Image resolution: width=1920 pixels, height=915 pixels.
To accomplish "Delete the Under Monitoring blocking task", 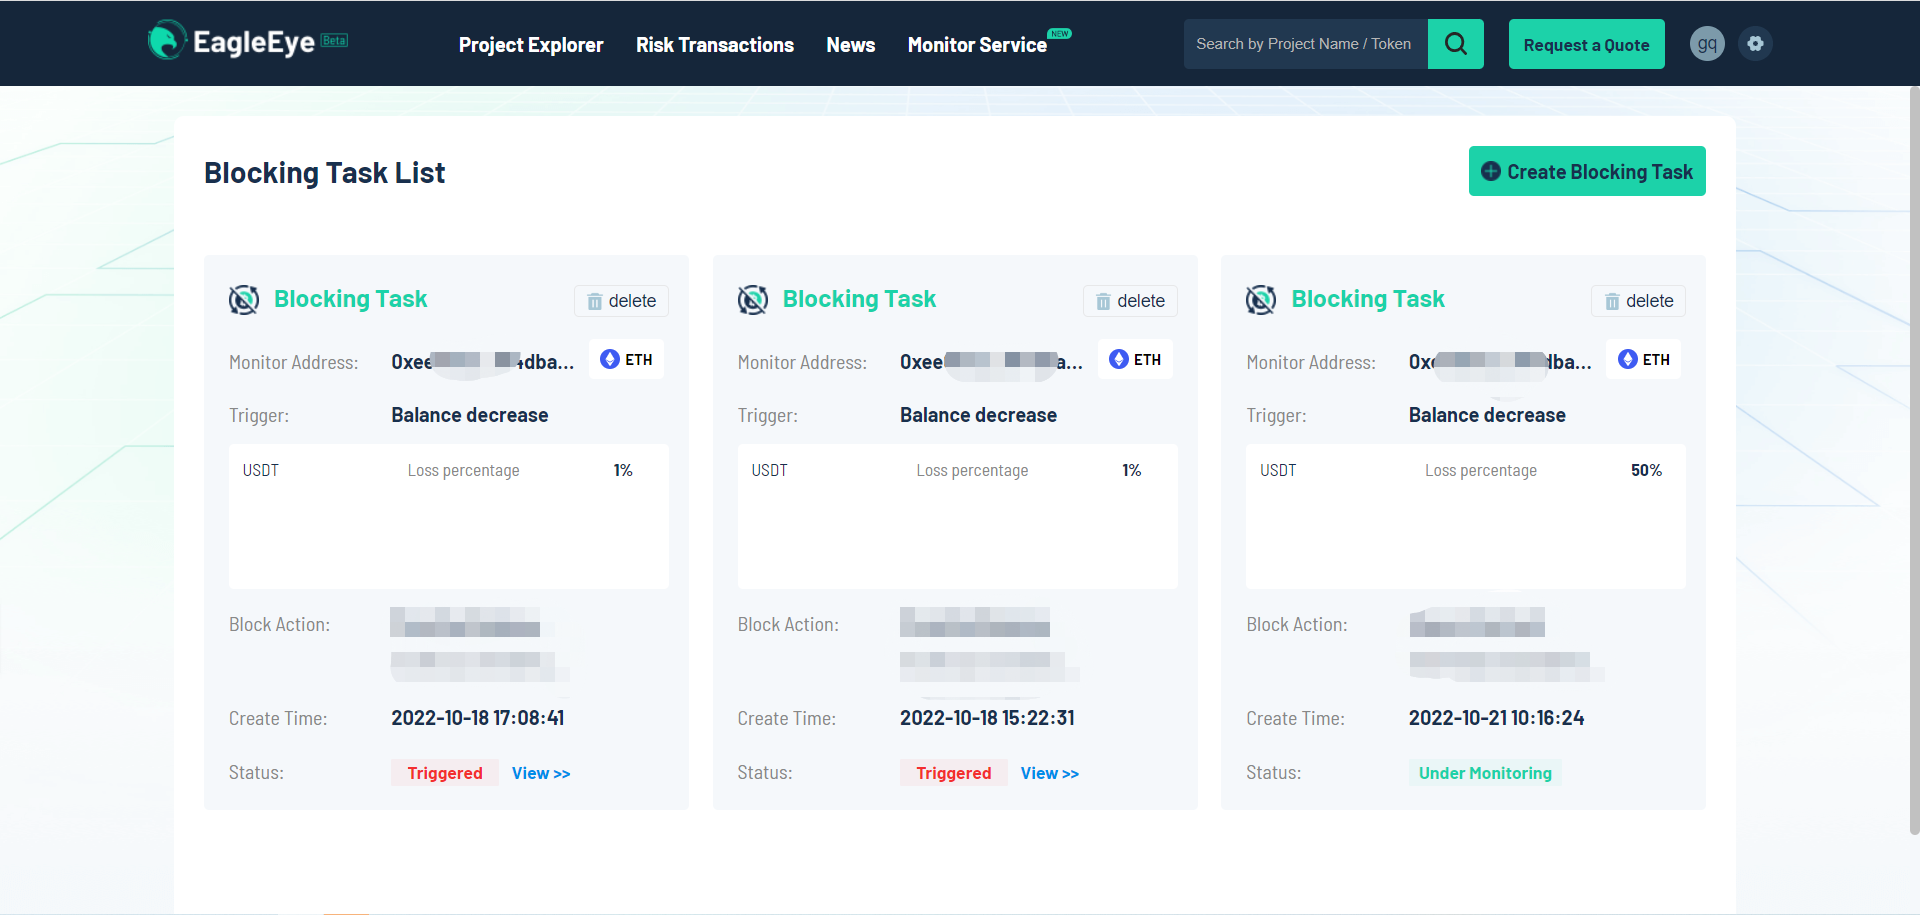I will click(1638, 301).
